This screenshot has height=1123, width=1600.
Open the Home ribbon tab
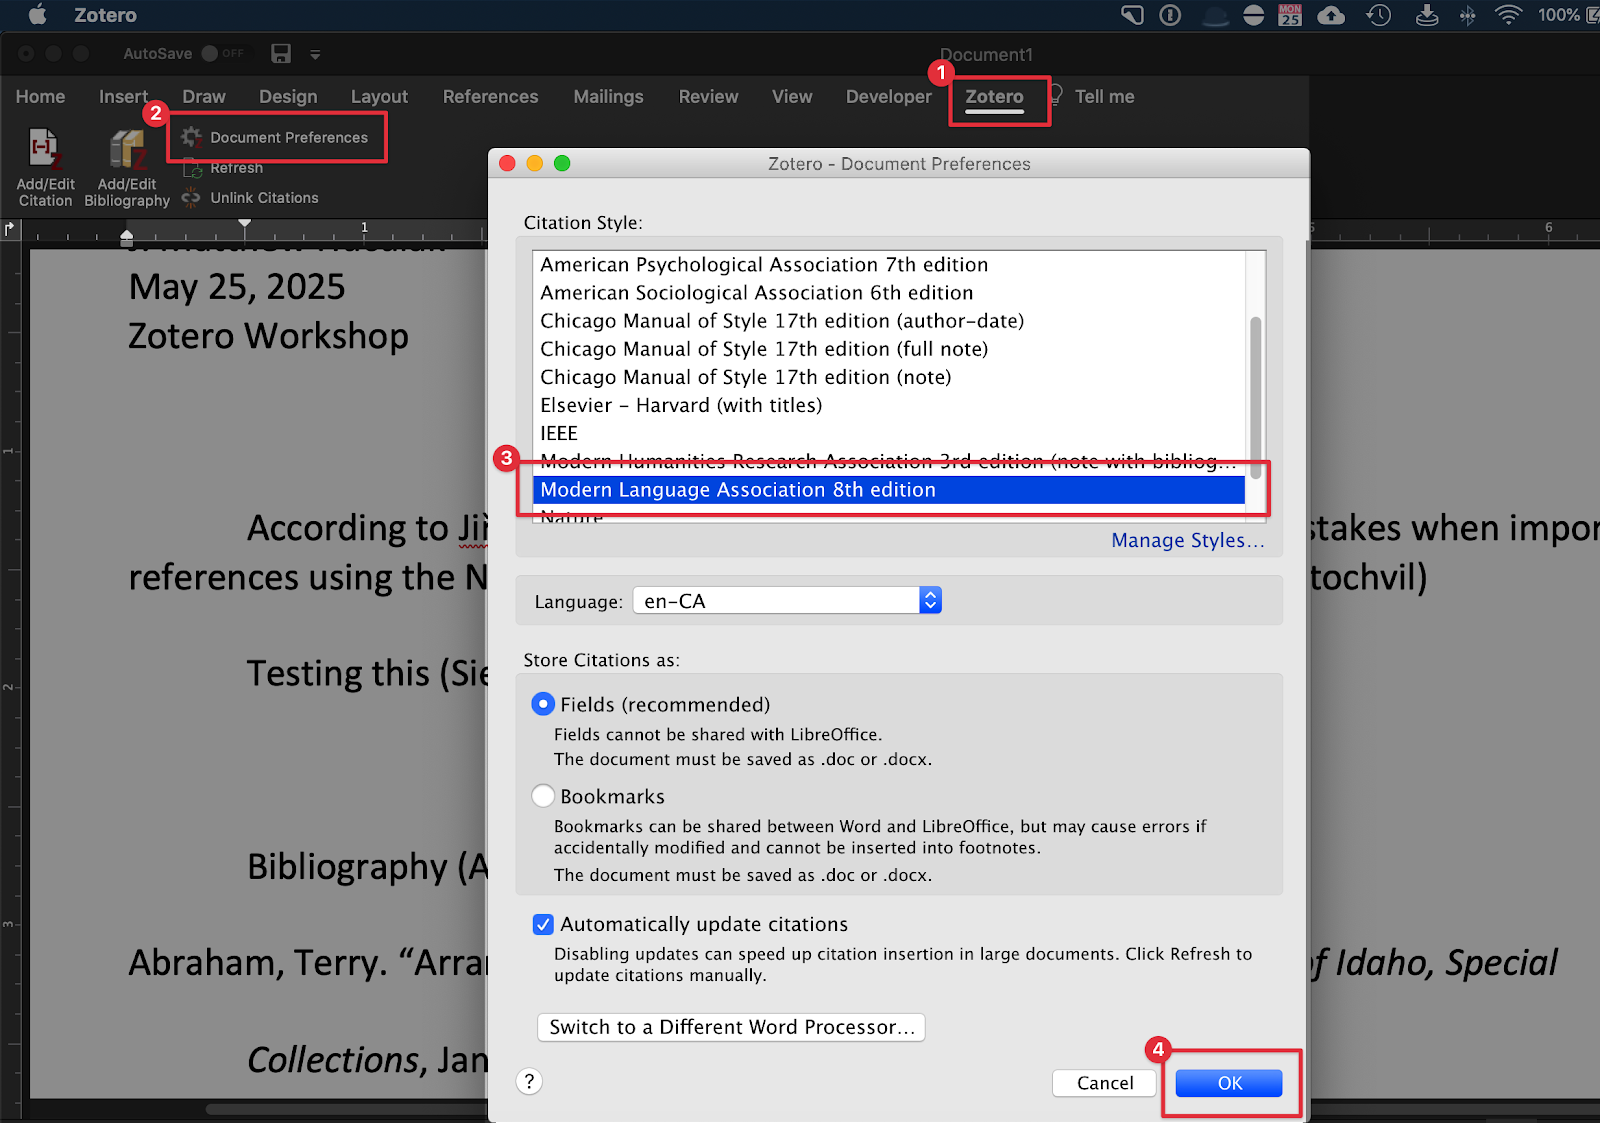click(x=40, y=96)
